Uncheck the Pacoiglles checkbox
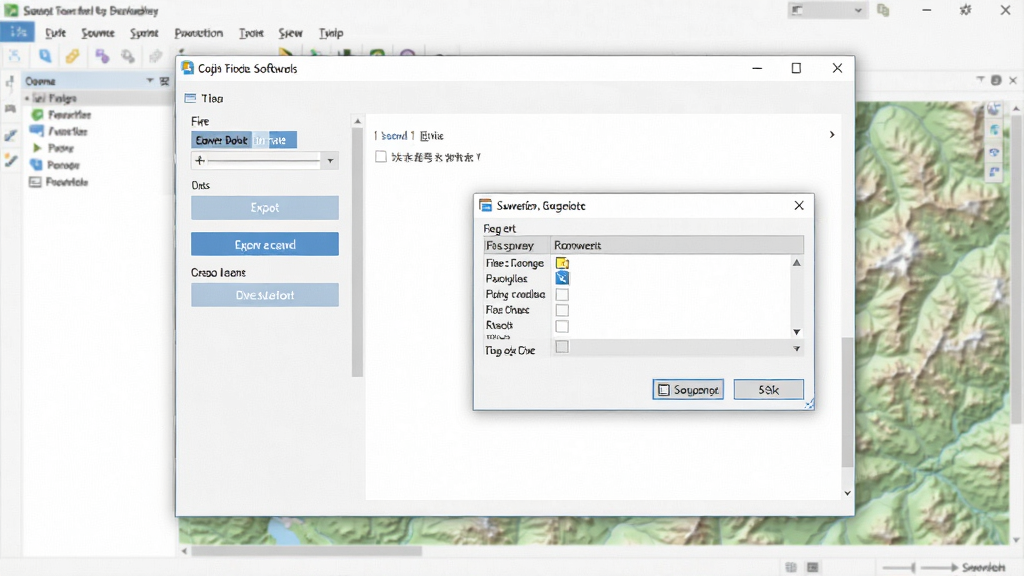 coord(562,278)
